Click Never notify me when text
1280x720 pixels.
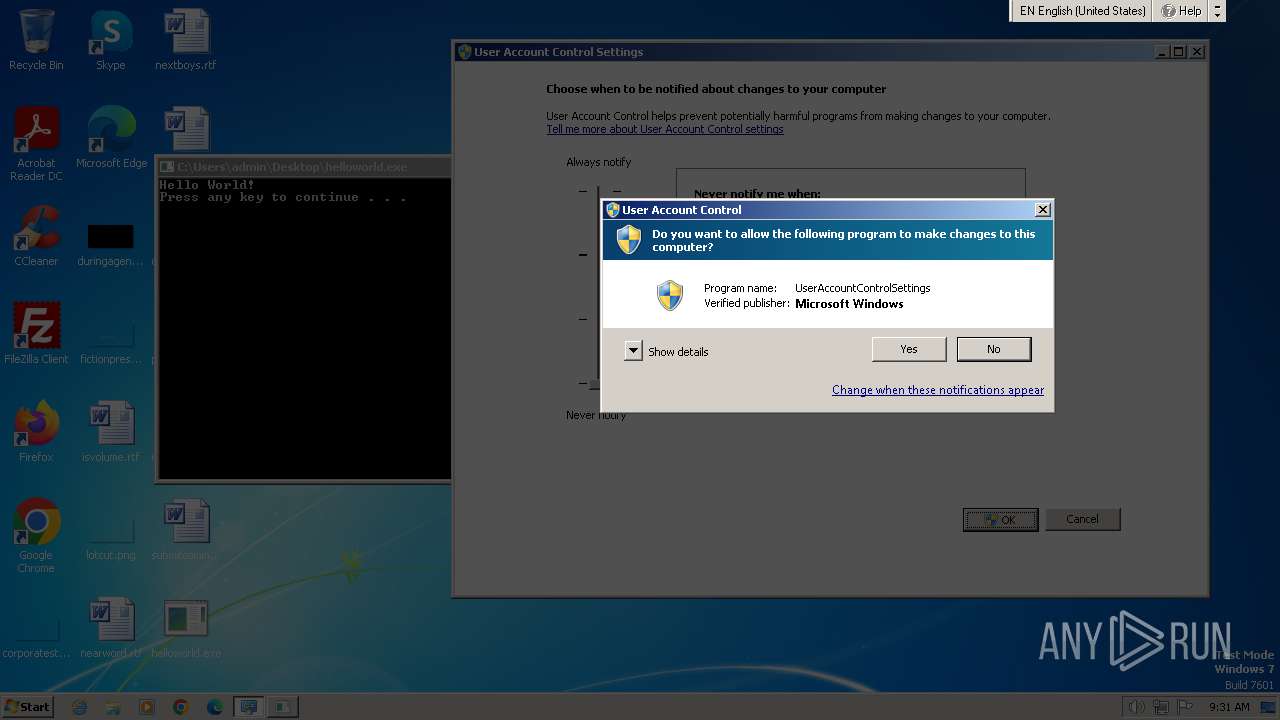coord(757,194)
